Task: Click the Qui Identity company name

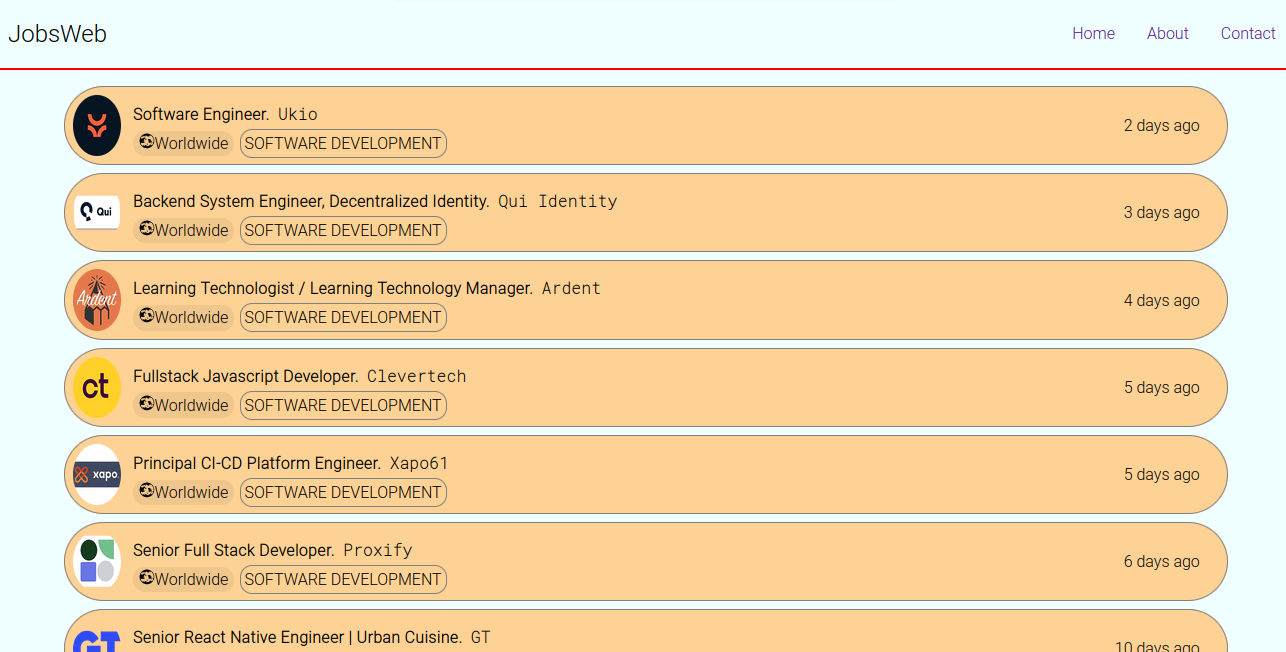Action: click(558, 201)
